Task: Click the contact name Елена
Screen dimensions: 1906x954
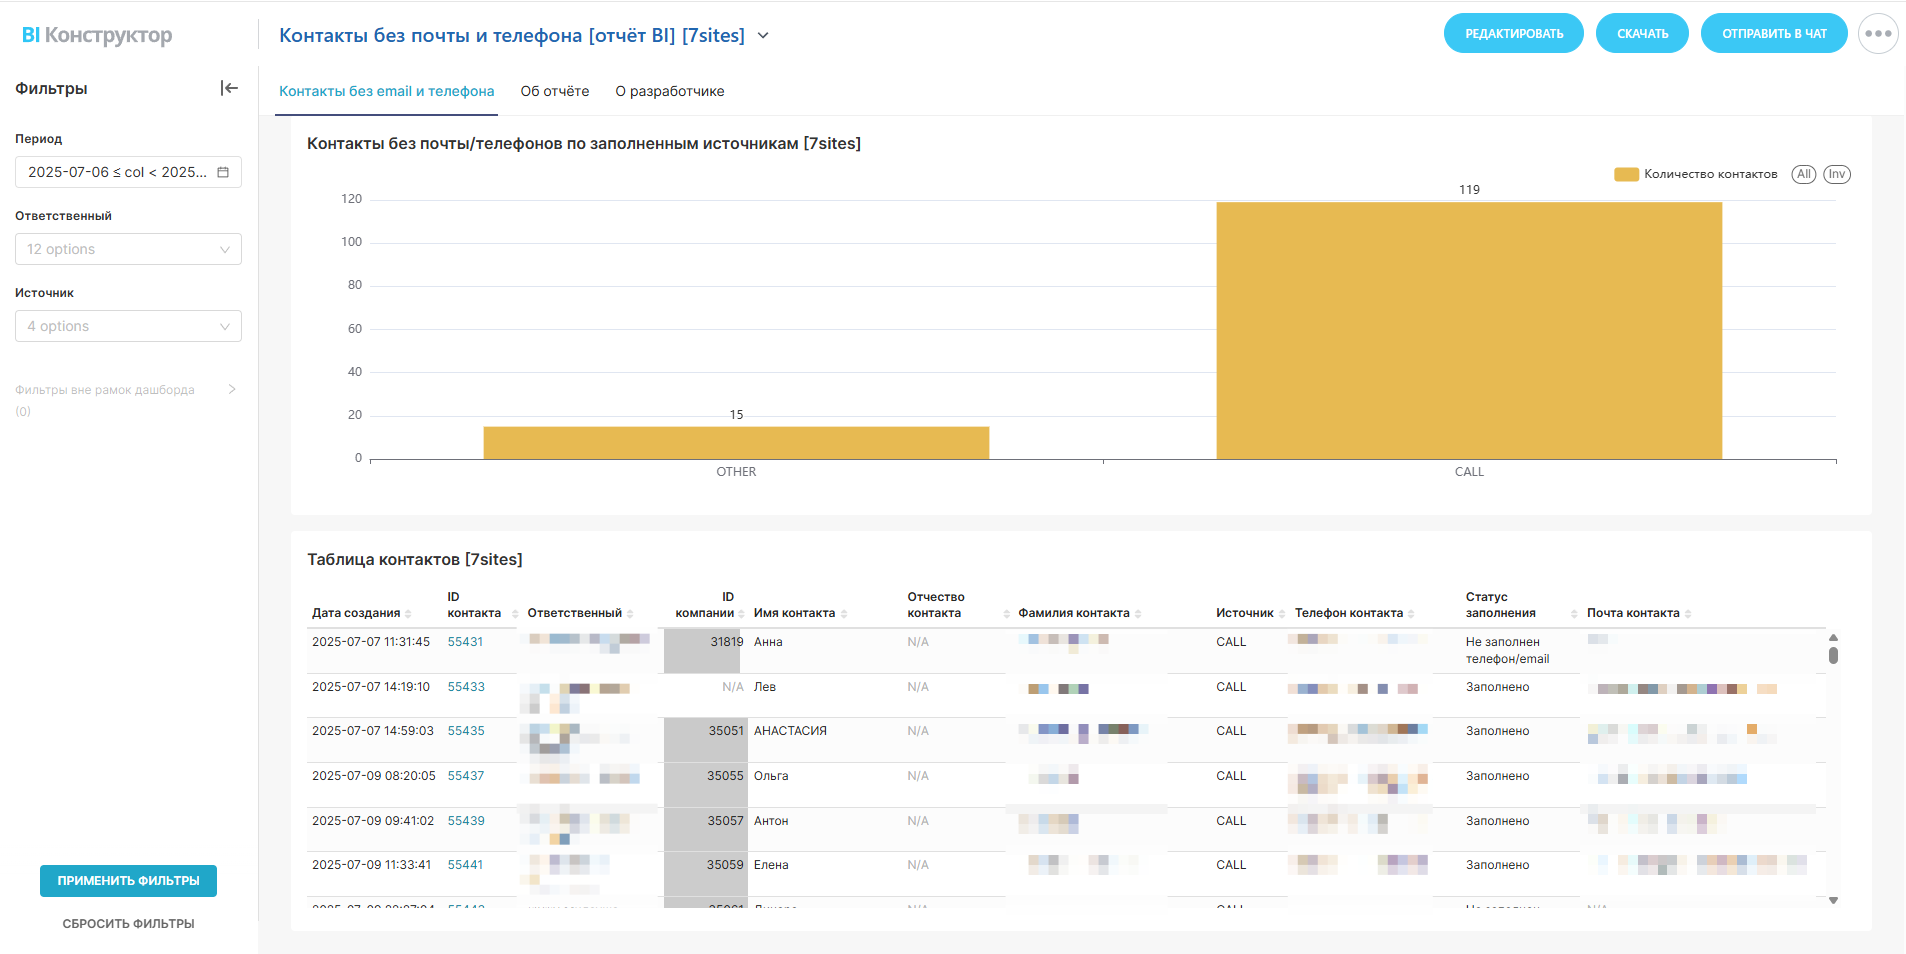Action: pyautogui.click(x=771, y=865)
